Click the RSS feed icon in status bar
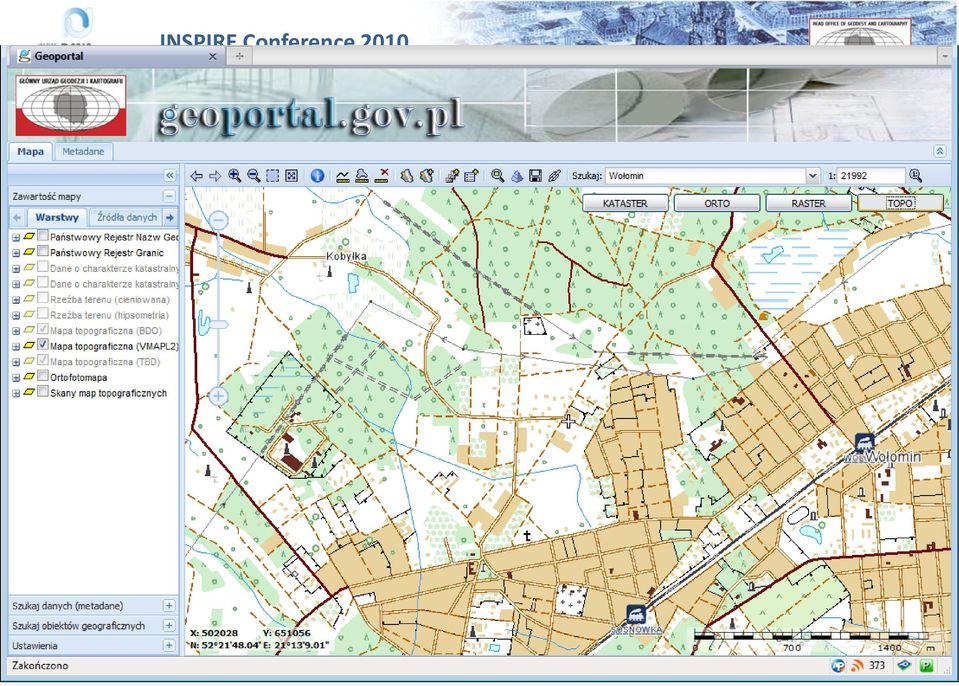959x686 pixels. pos(857,665)
